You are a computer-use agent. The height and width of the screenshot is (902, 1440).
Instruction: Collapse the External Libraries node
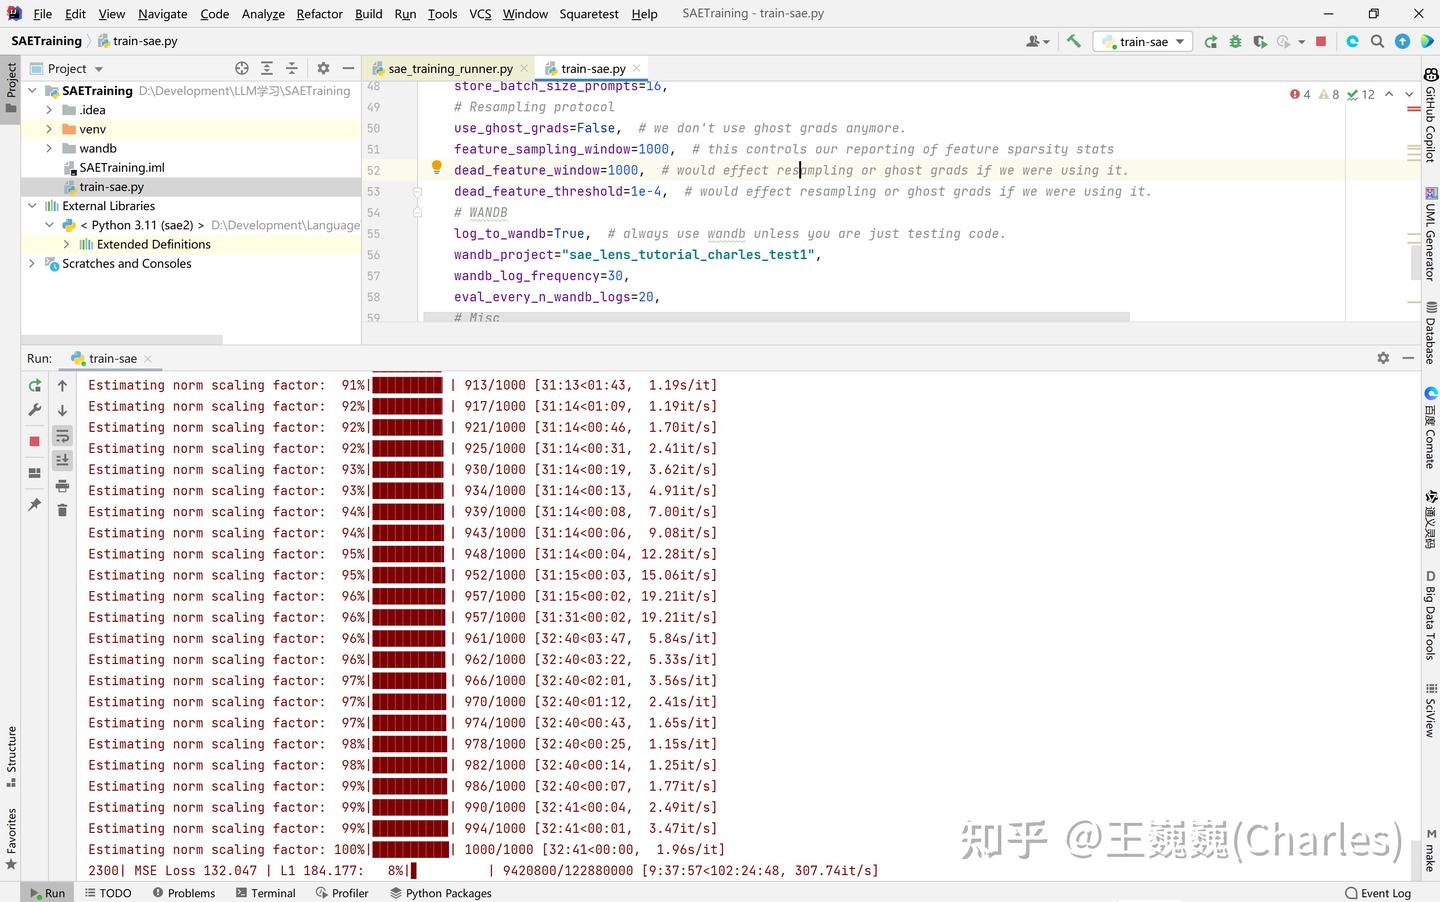click(x=32, y=205)
